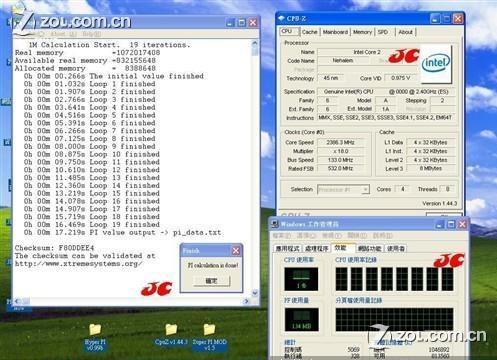Confirm the PI calculation done dialog
This screenshot has width=497, height=360.
coord(212,281)
